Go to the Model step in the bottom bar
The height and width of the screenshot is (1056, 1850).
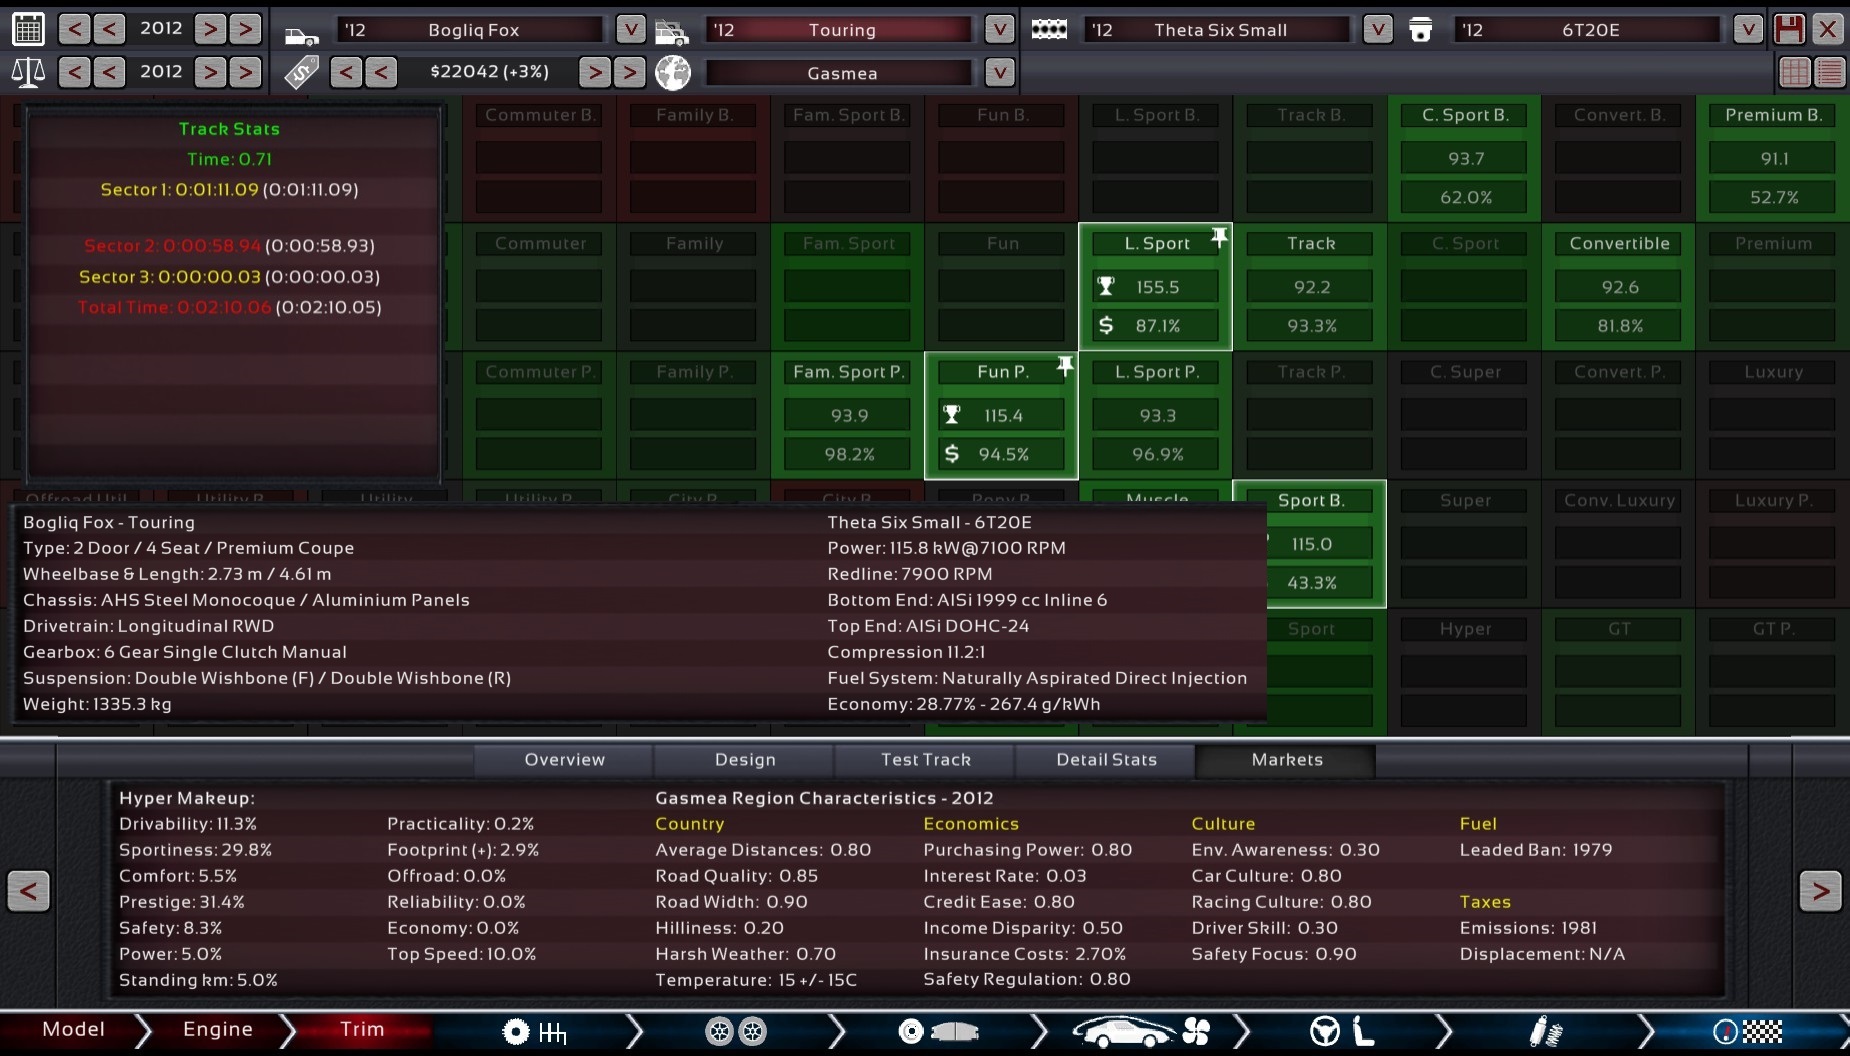point(73,1030)
